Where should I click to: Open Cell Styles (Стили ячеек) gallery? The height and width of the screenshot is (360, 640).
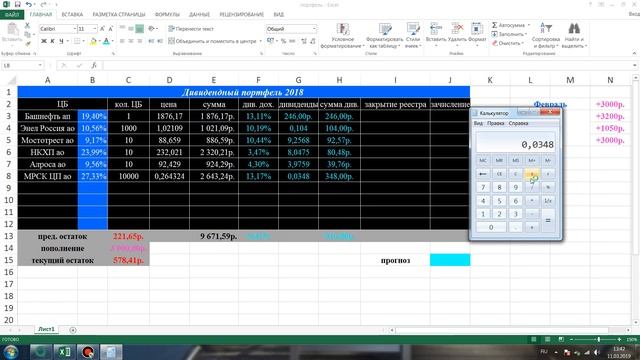click(x=413, y=29)
